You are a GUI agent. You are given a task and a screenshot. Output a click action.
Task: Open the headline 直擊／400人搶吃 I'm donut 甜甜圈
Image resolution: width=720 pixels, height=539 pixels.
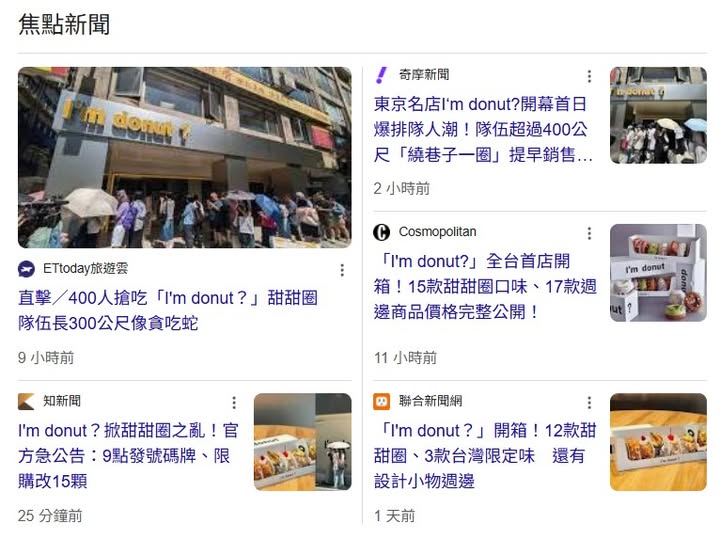coord(168,311)
